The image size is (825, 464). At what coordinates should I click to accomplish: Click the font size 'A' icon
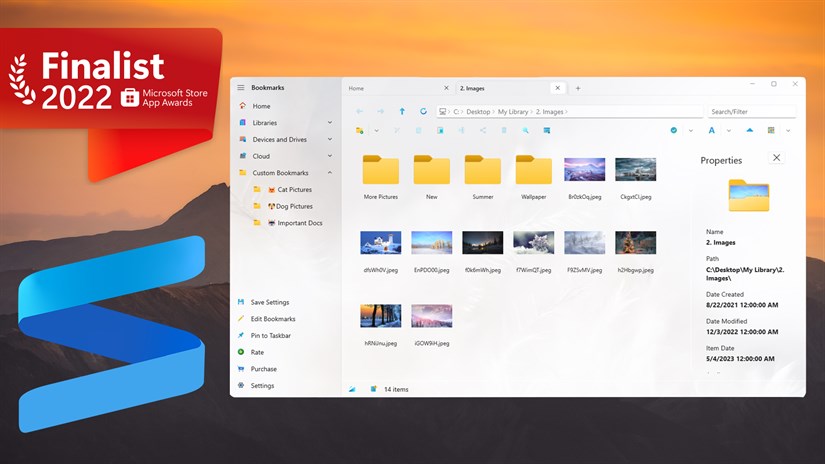pyautogui.click(x=712, y=130)
